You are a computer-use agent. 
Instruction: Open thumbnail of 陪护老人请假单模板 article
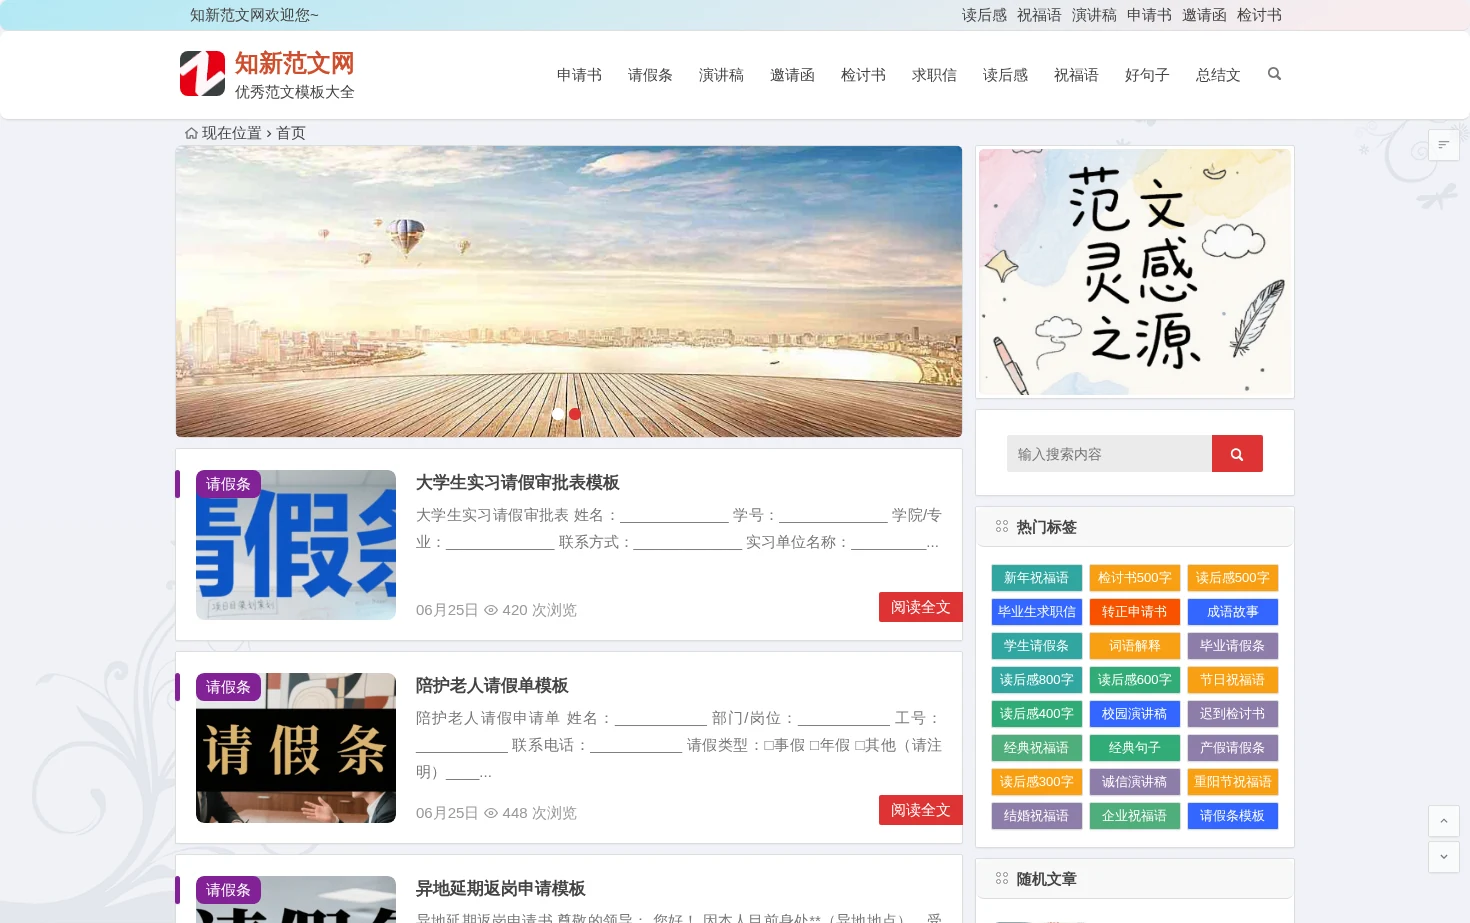296,748
